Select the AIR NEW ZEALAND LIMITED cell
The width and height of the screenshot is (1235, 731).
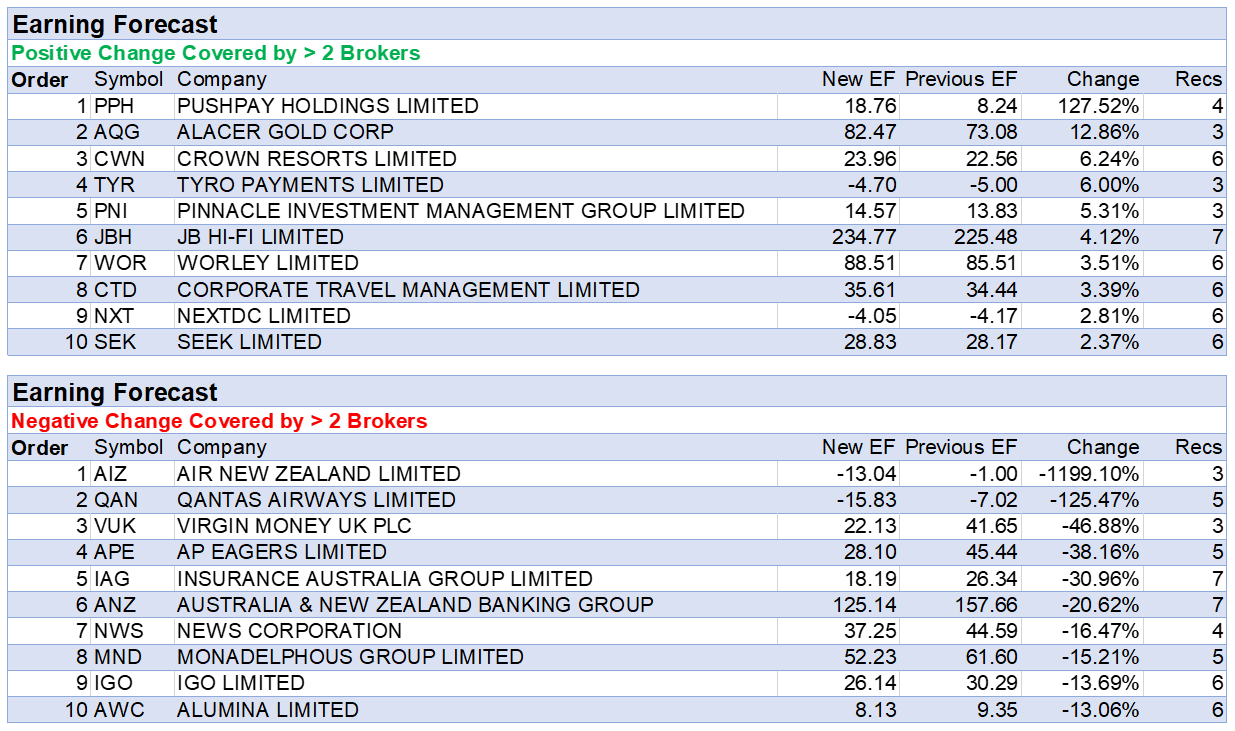[318, 474]
